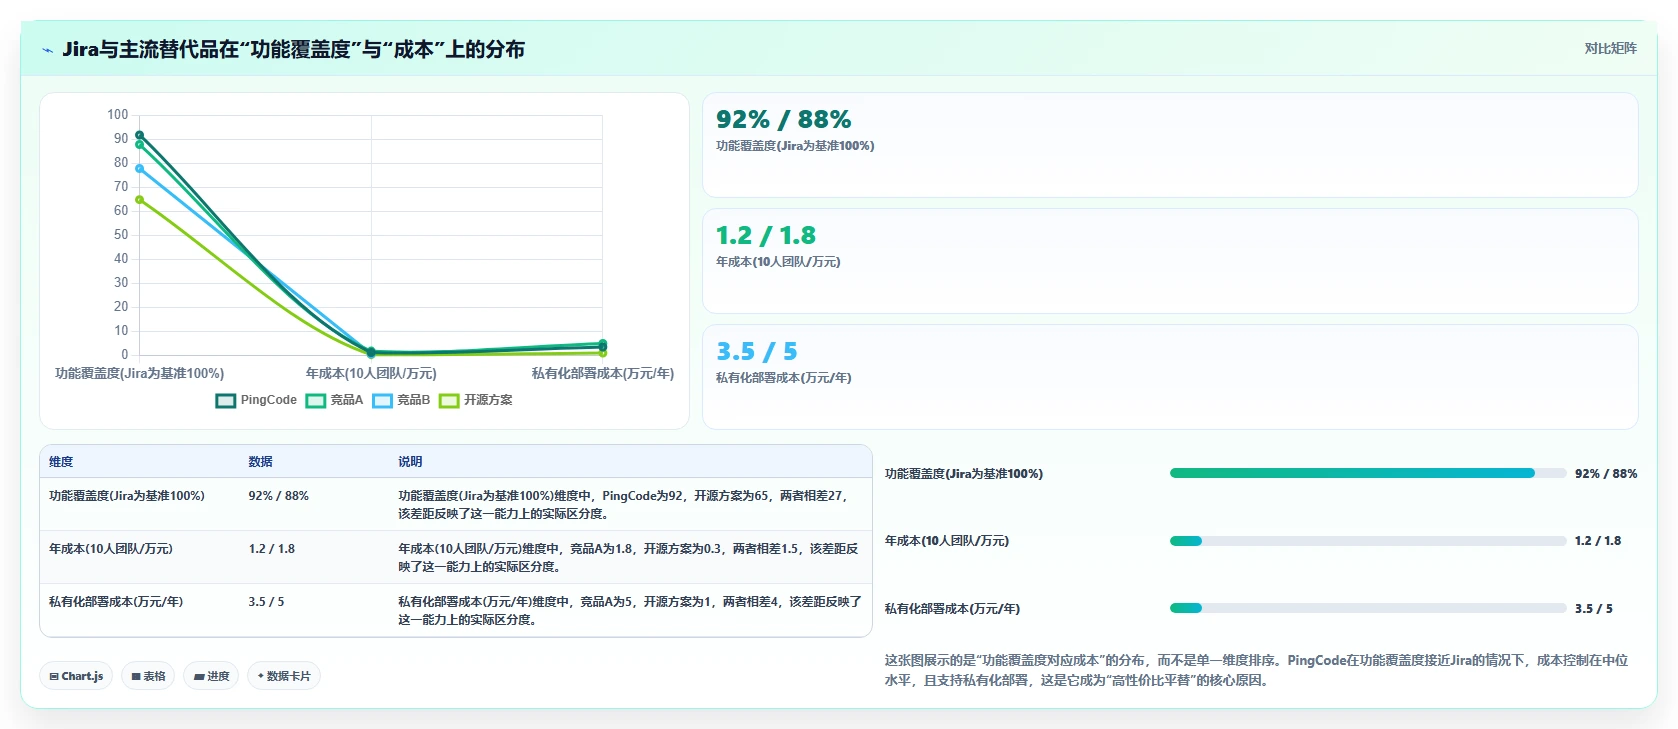Click the 维度 column header in the table
The image size is (1678, 729).
pos(61,462)
